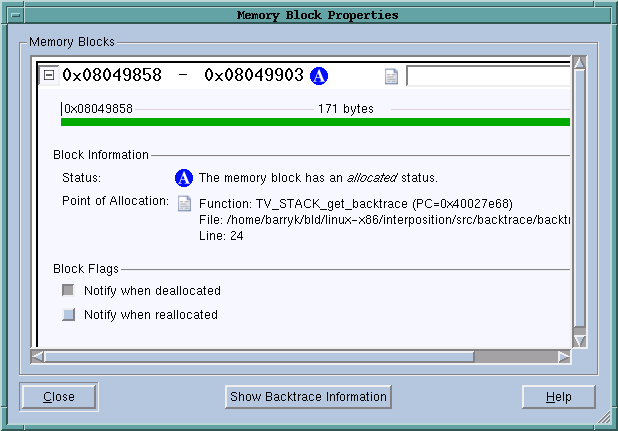618x431 pixels.
Task: Click the TV_STACK_get_backtrace function line
Action: (356, 203)
